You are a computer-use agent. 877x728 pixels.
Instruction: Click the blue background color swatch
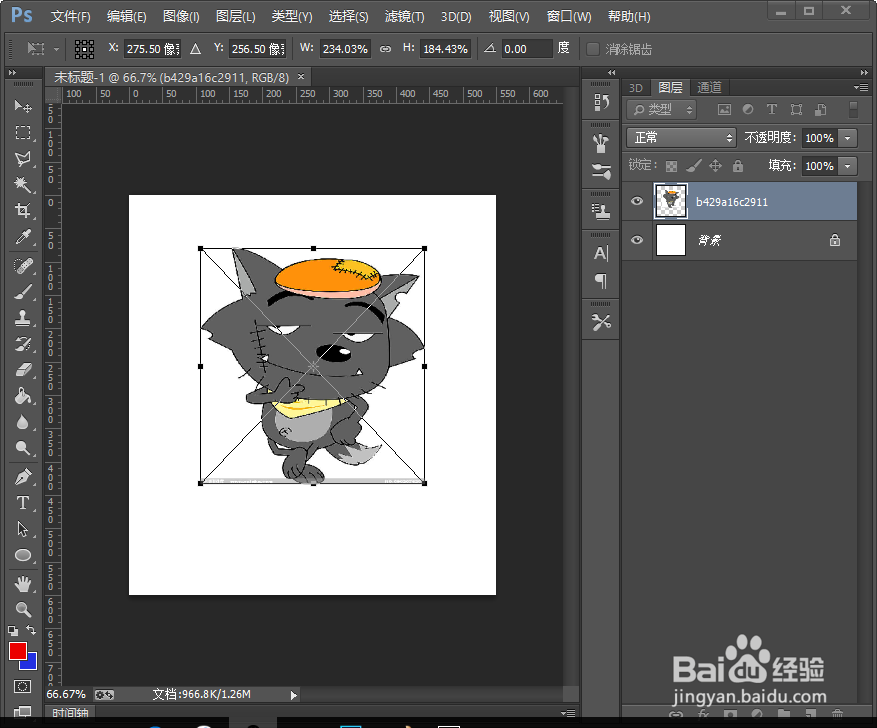(x=31, y=664)
